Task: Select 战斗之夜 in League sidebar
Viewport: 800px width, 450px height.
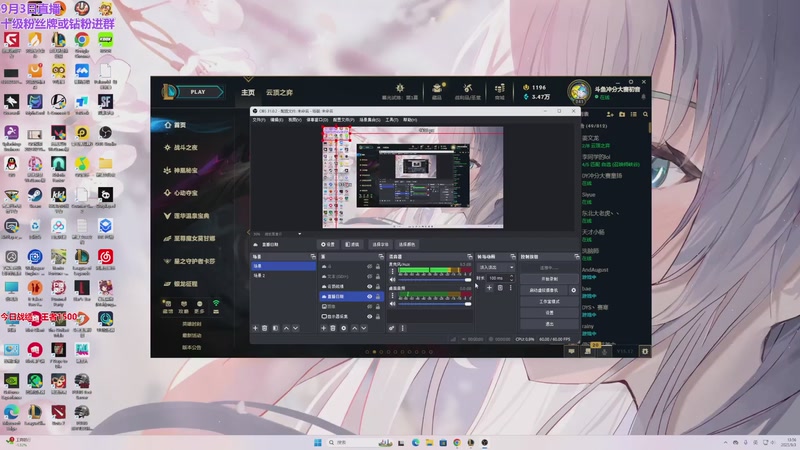Action: click(185, 147)
